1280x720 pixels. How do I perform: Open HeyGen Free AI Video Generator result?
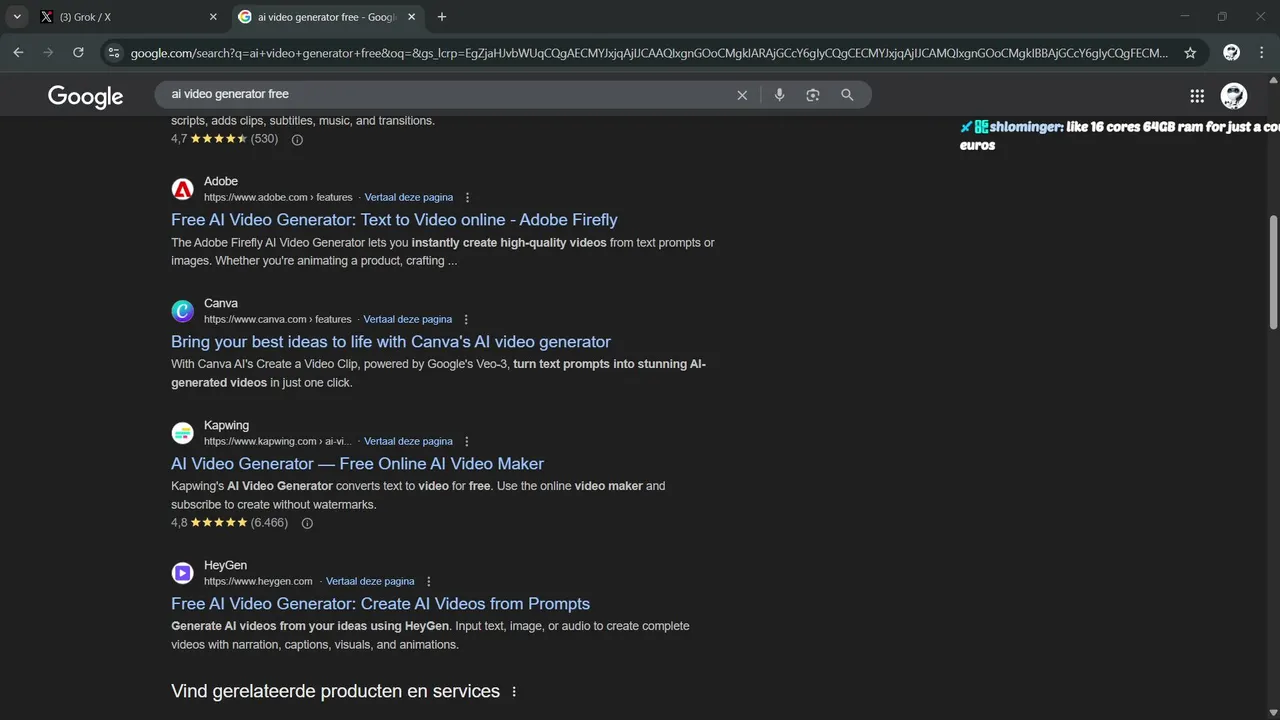380,604
